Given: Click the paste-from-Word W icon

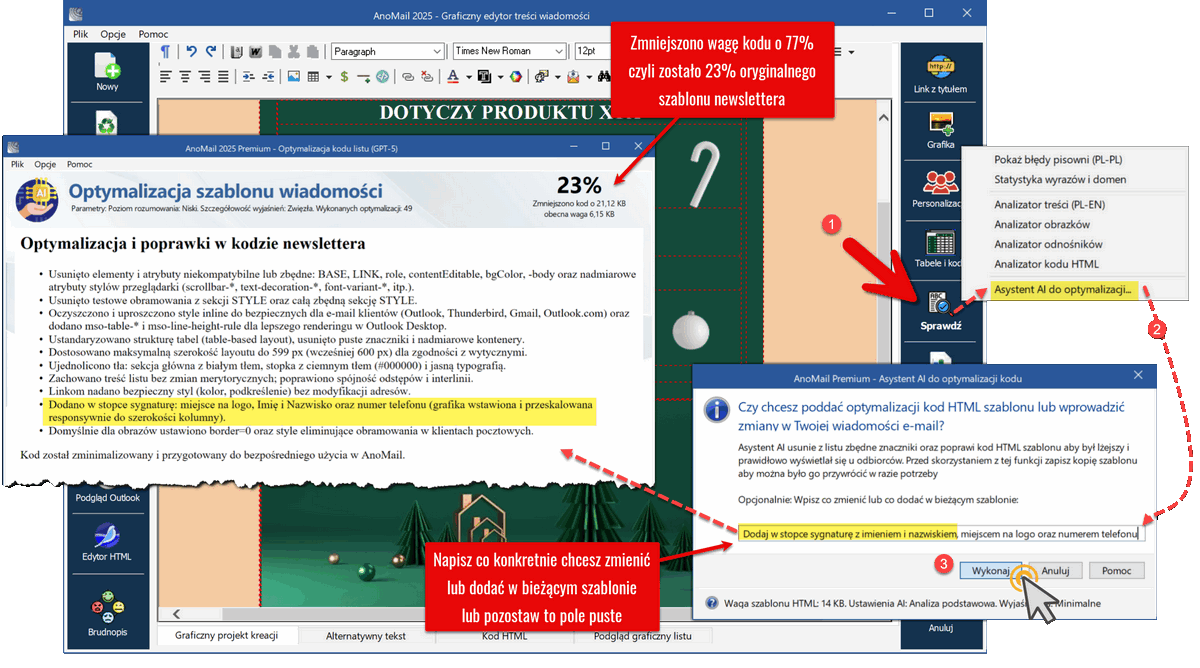Looking at the screenshot, I should click(x=255, y=52).
